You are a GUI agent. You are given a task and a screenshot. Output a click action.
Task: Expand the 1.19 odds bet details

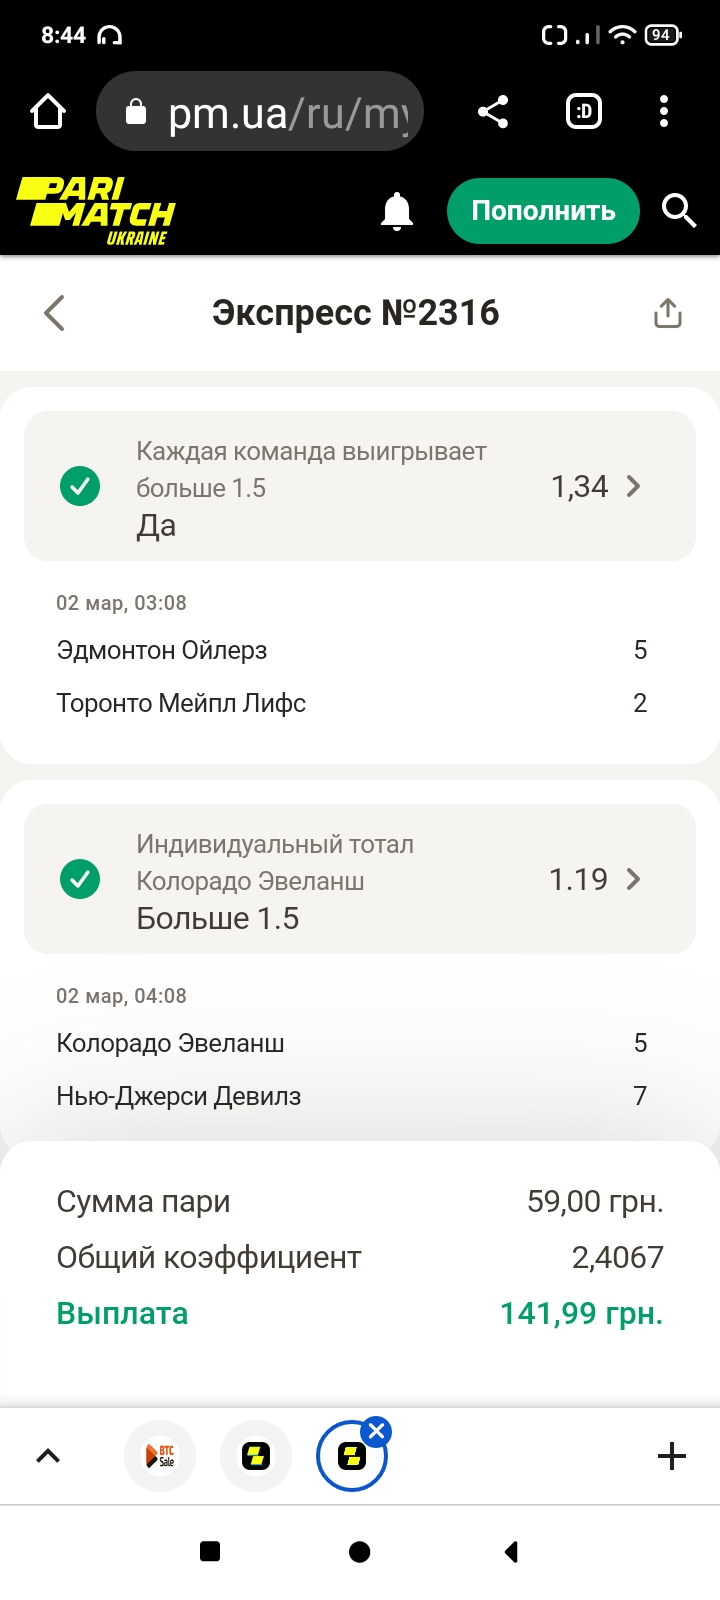click(633, 880)
